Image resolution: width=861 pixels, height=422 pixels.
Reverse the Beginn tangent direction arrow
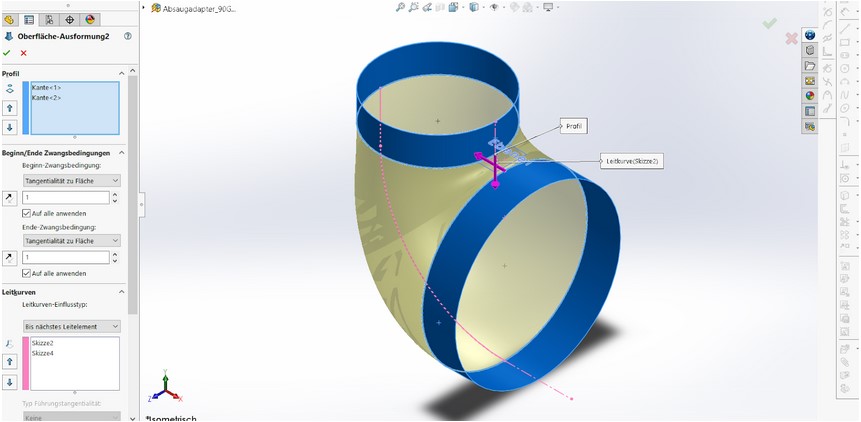tap(10, 198)
